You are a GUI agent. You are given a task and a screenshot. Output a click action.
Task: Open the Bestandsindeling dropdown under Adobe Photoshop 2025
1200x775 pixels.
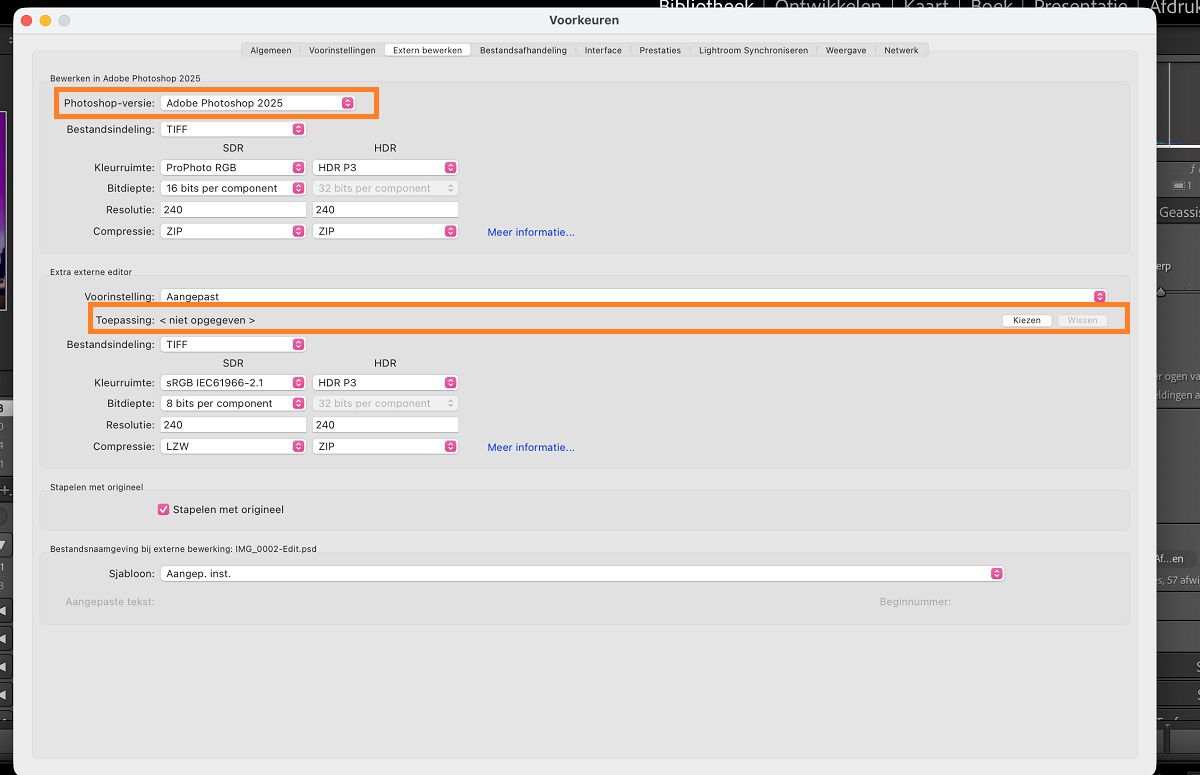[x=233, y=128]
